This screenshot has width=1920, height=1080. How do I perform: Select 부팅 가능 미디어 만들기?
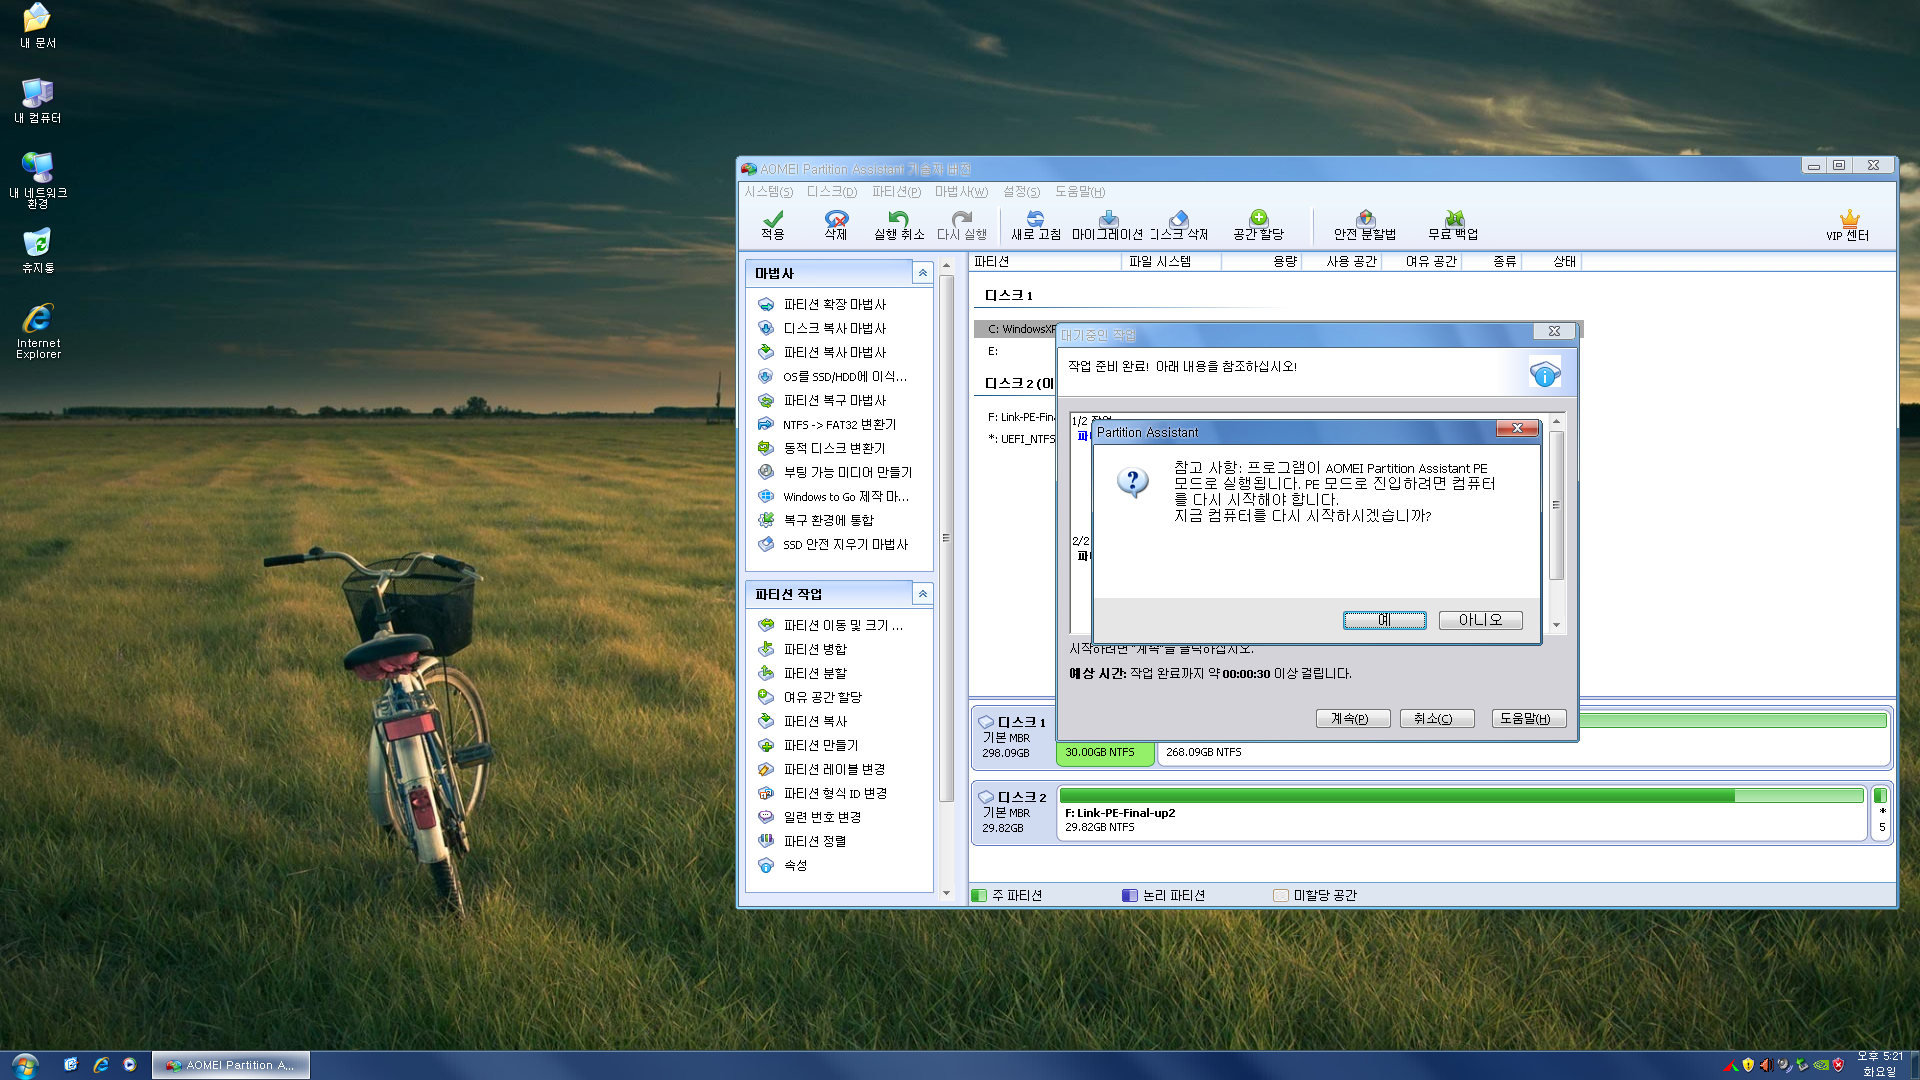(x=847, y=472)
